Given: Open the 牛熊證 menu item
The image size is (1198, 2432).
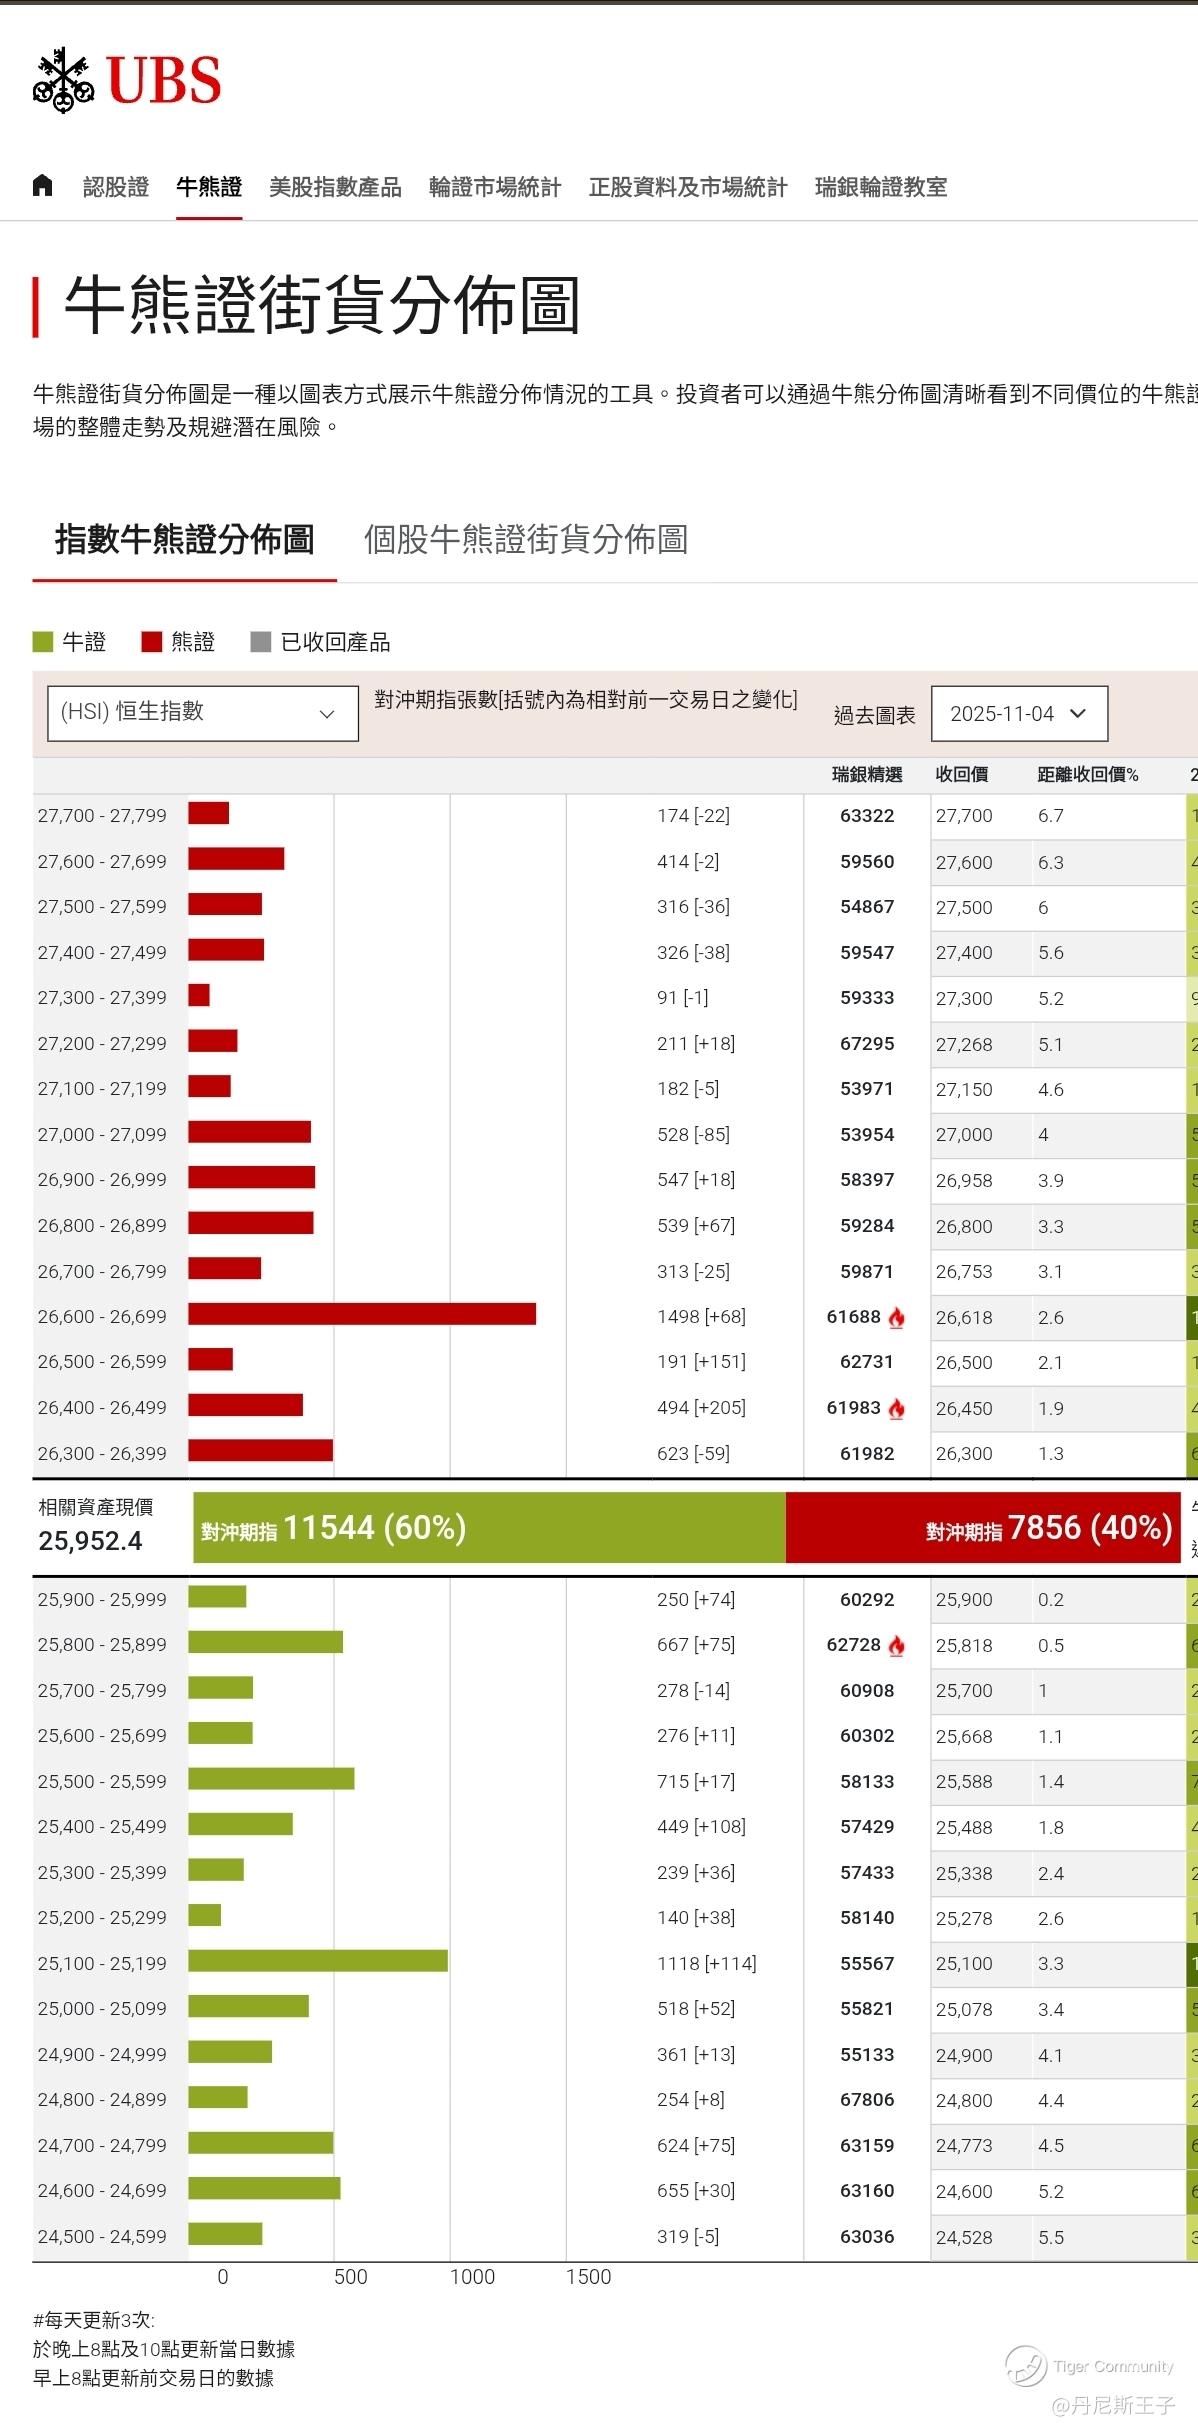Looking at the screenshot, I should point(209,187).
